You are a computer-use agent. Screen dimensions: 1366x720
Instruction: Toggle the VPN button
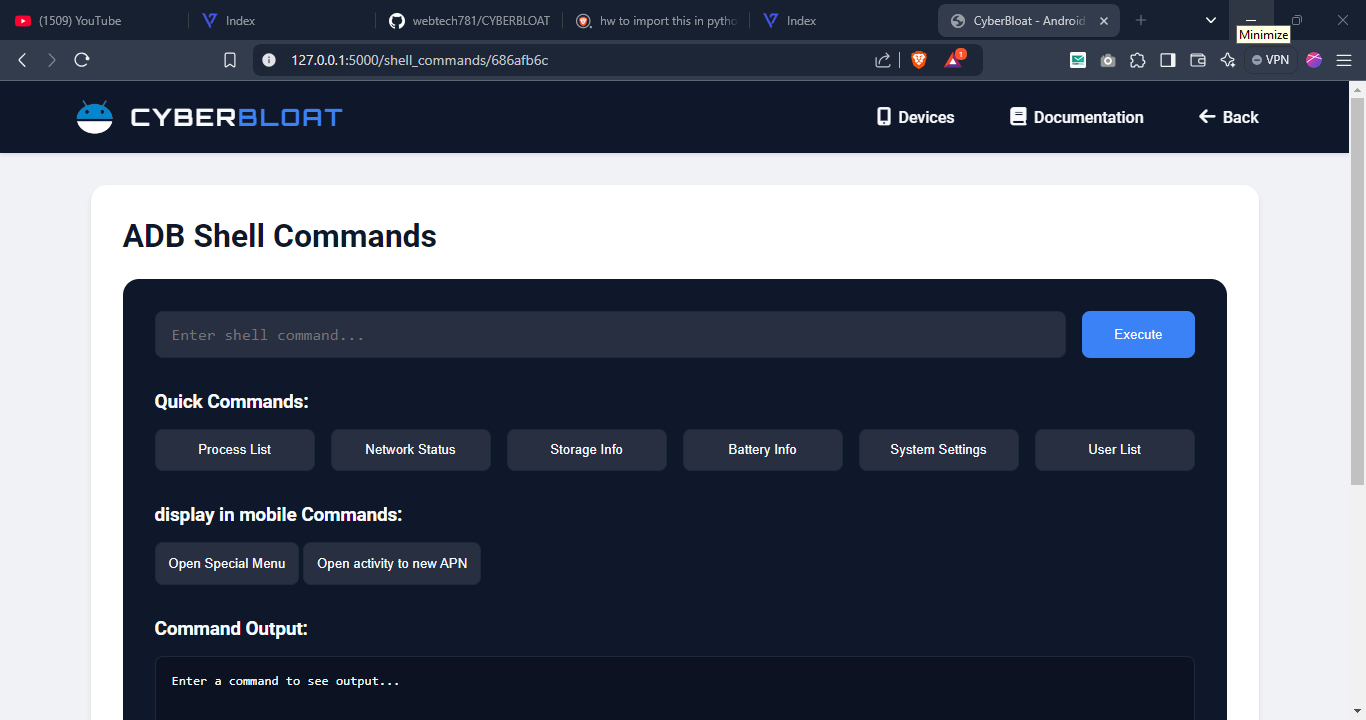tap(1270, 60)
